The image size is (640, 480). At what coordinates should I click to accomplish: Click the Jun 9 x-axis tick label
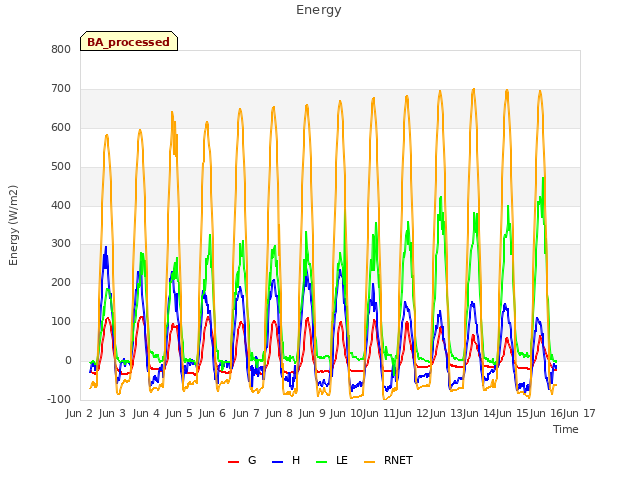point(312,413)
